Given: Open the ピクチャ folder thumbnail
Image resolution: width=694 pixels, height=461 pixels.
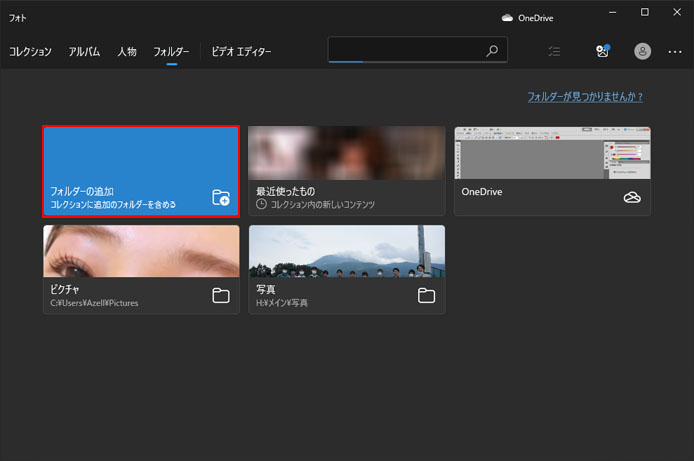Looking at the screenshot, I should click(141, 251).
